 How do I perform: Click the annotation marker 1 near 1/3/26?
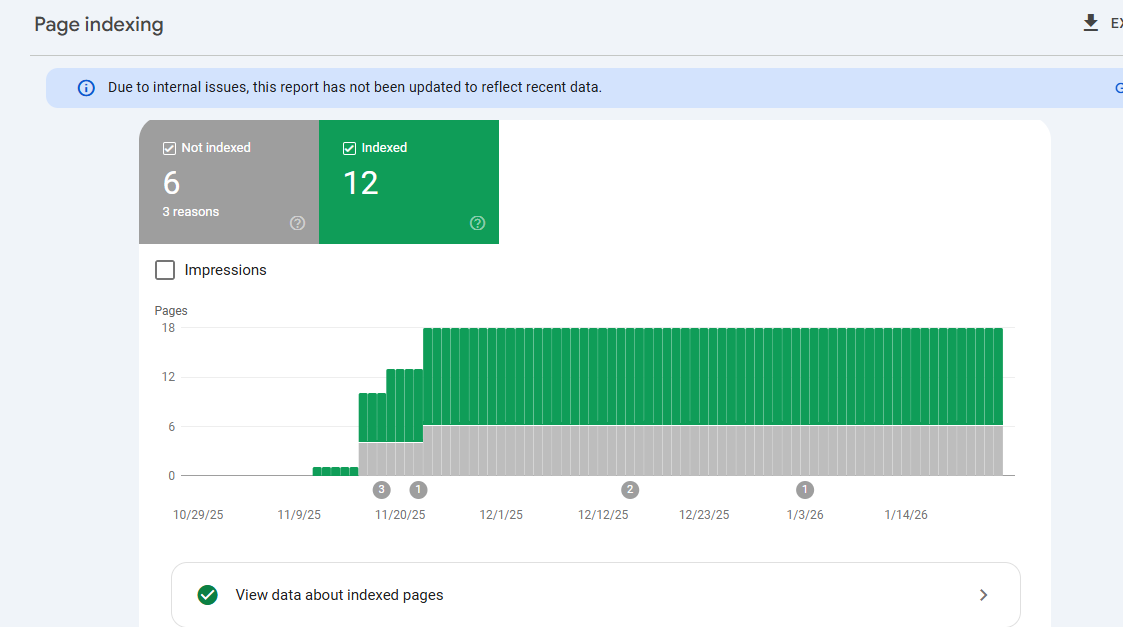tap(805, 490)
